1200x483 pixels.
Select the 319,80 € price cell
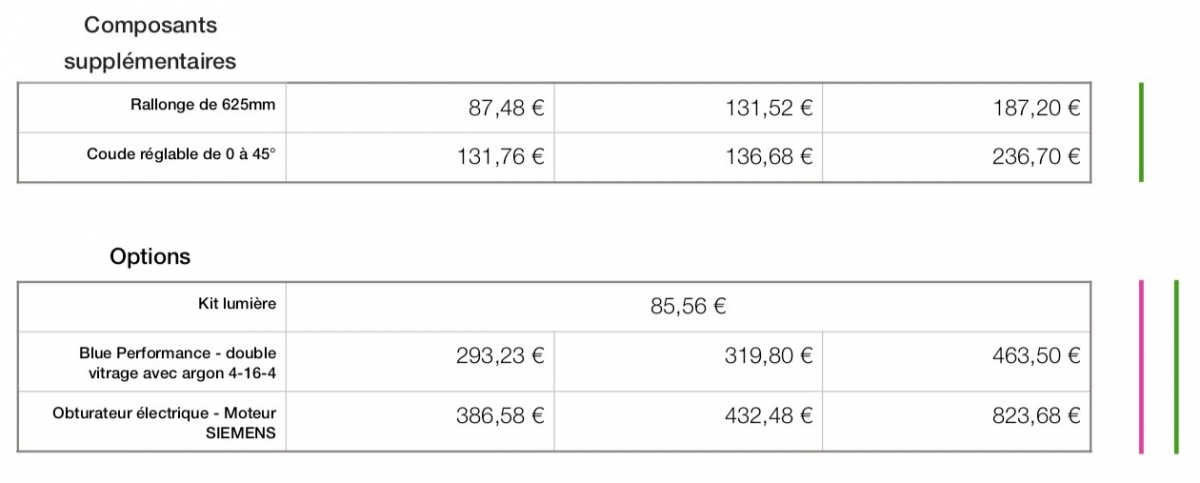[689, 361]
